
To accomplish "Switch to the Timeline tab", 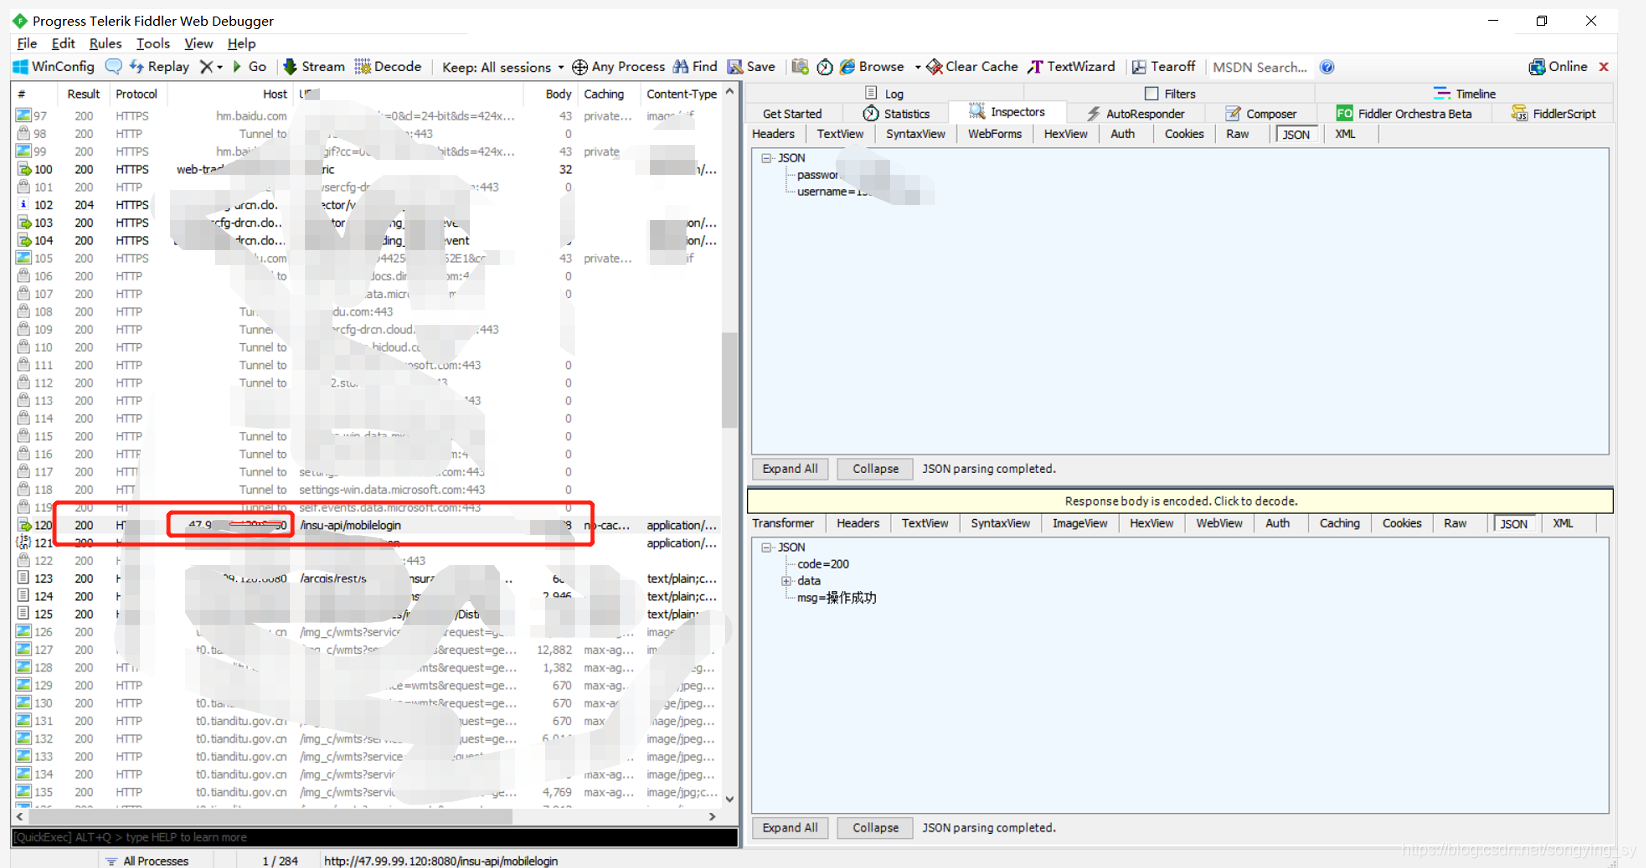I will [x=1464, y=93].
